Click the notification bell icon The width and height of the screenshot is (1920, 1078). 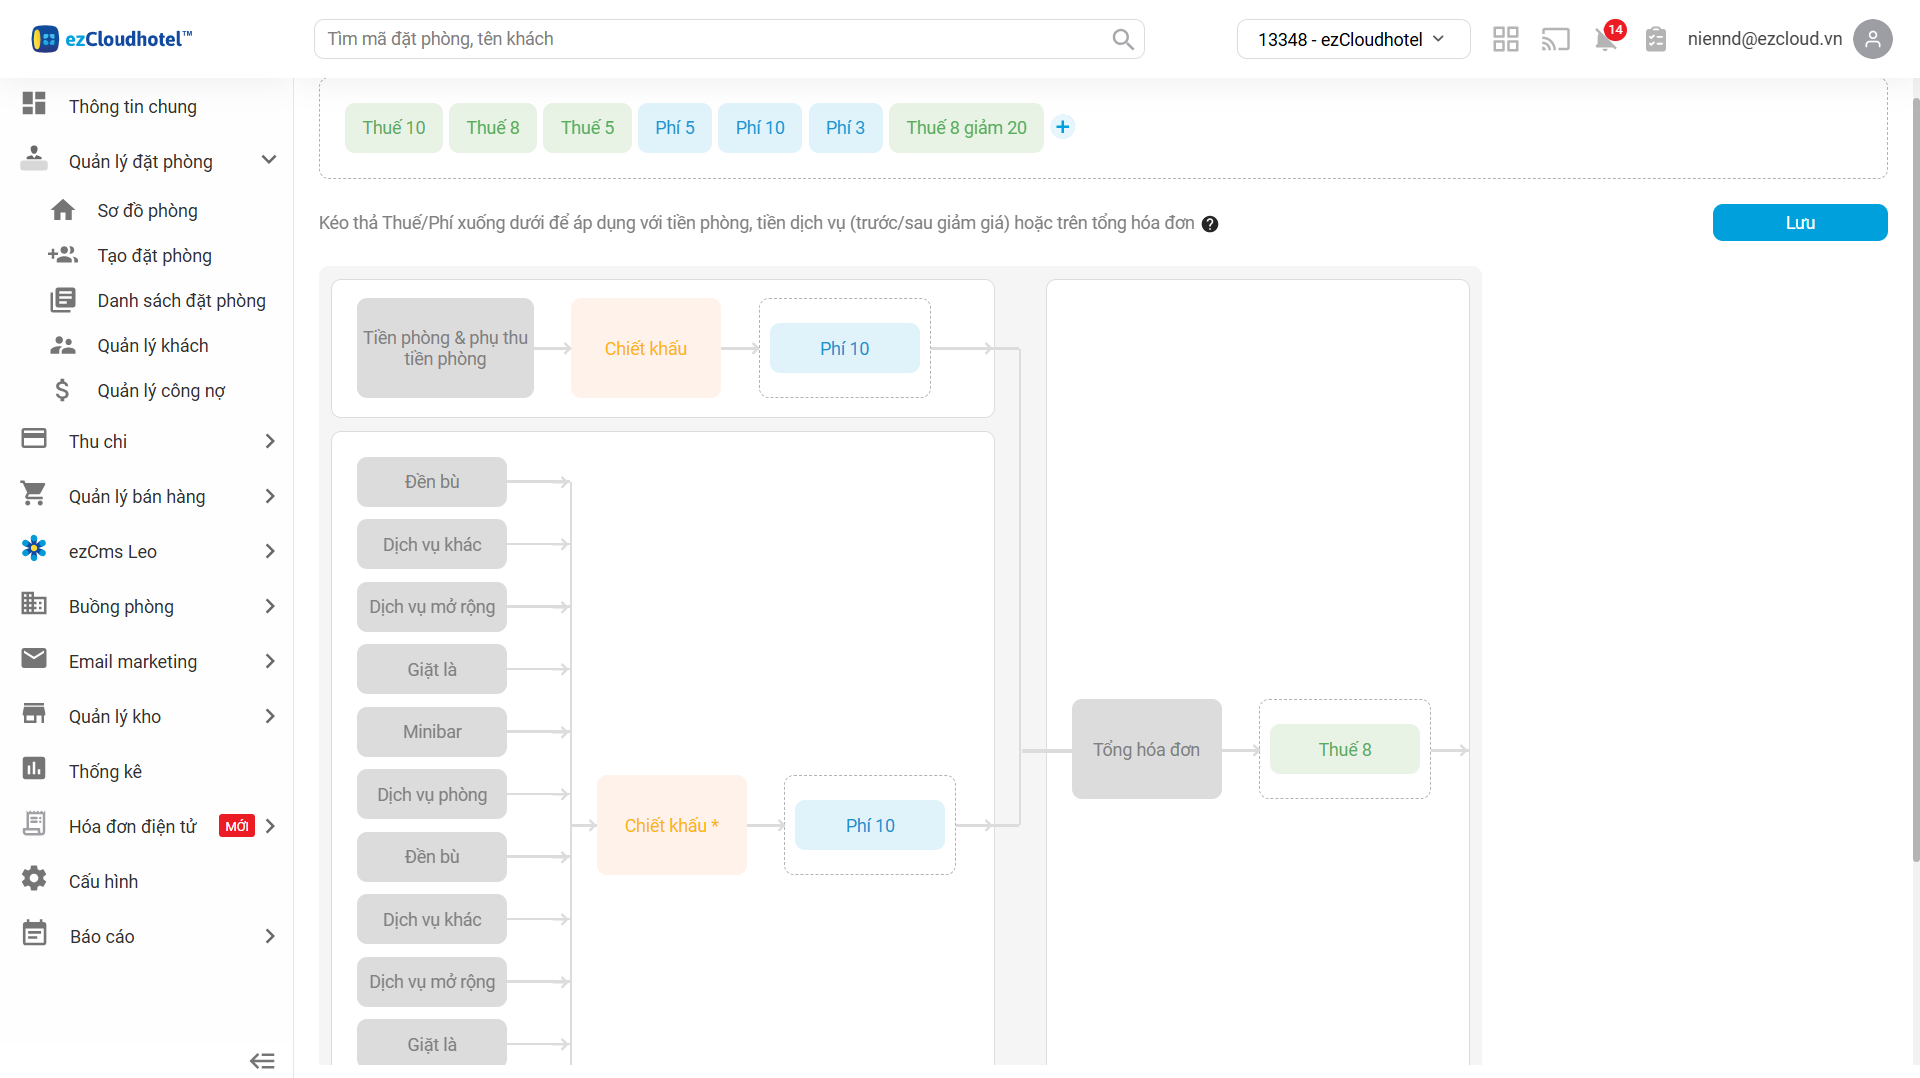(x=1605, y=40)
